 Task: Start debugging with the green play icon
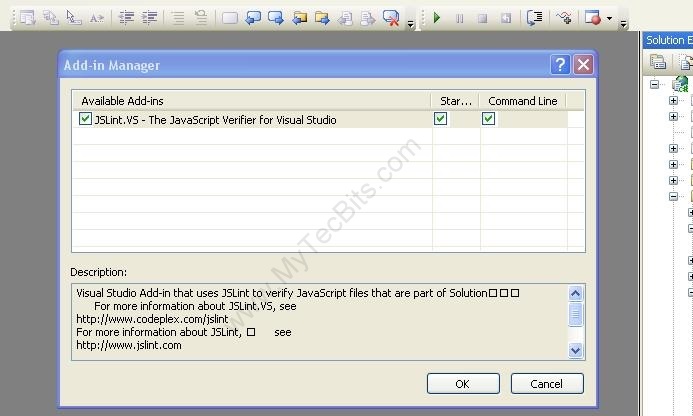437,18
